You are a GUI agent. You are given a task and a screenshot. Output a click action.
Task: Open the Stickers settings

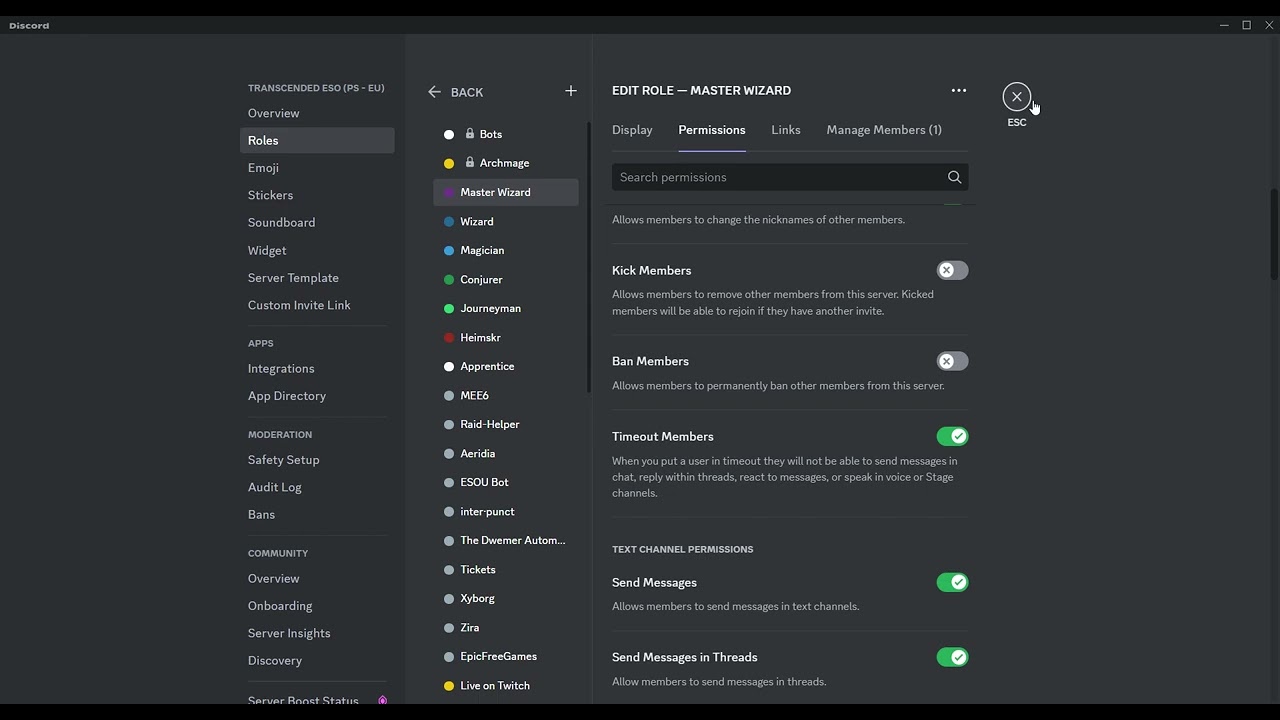tap(317, 195)
